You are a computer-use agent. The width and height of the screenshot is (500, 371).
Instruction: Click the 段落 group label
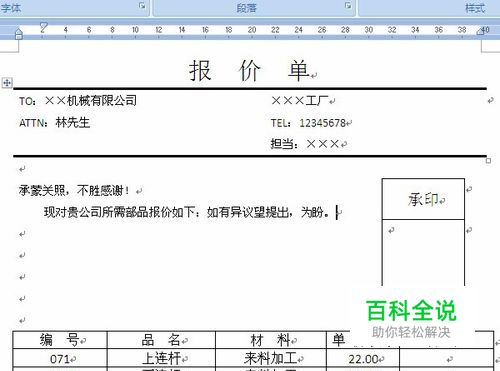pos(247,8)
